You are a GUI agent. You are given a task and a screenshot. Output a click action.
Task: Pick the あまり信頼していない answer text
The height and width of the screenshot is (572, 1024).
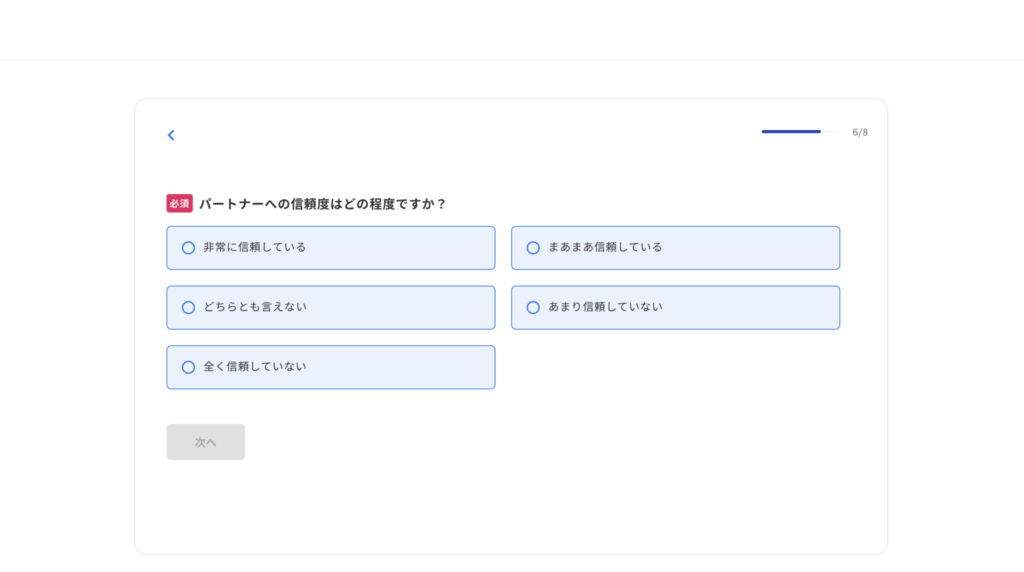click(605, 307)
